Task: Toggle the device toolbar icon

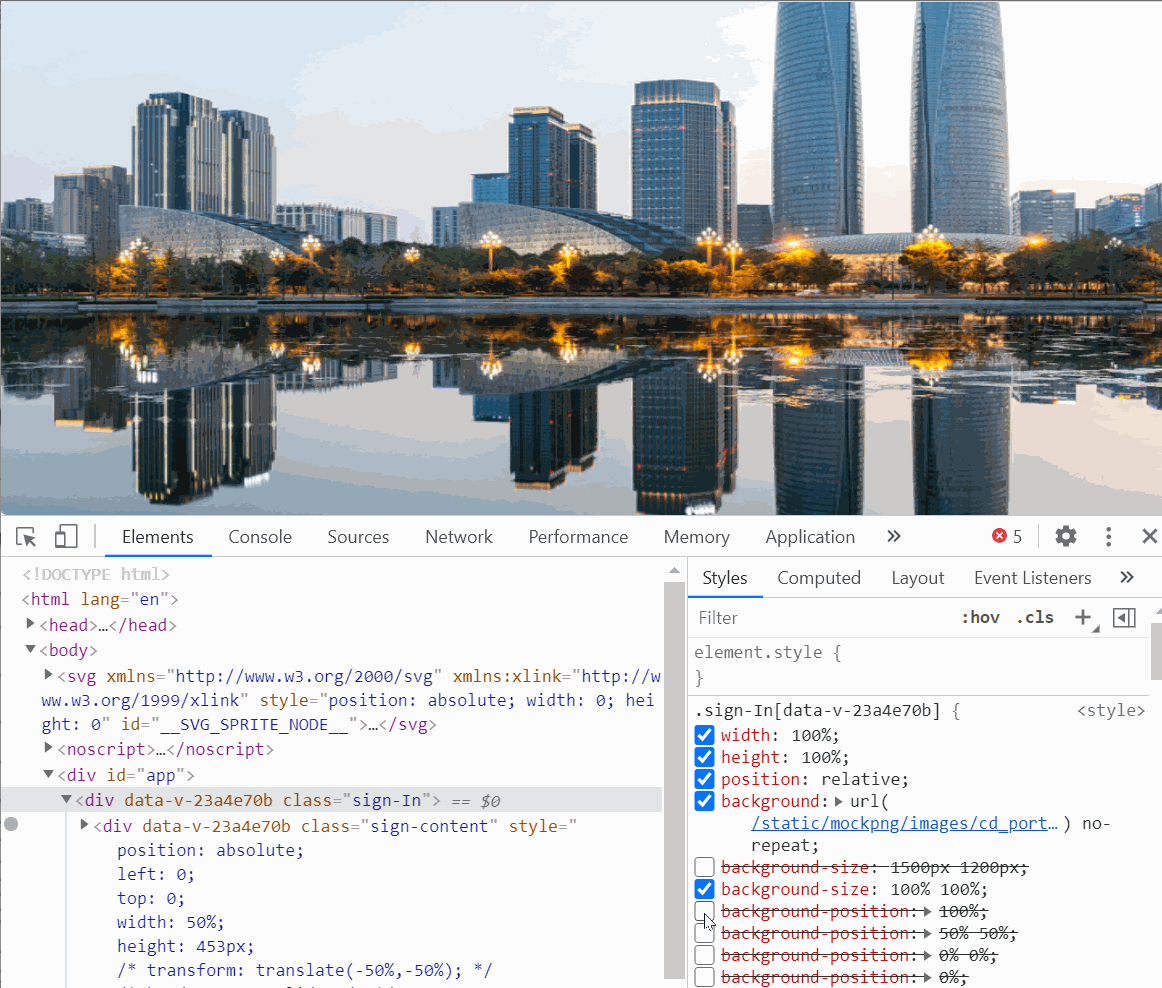Action: [66, 537]
